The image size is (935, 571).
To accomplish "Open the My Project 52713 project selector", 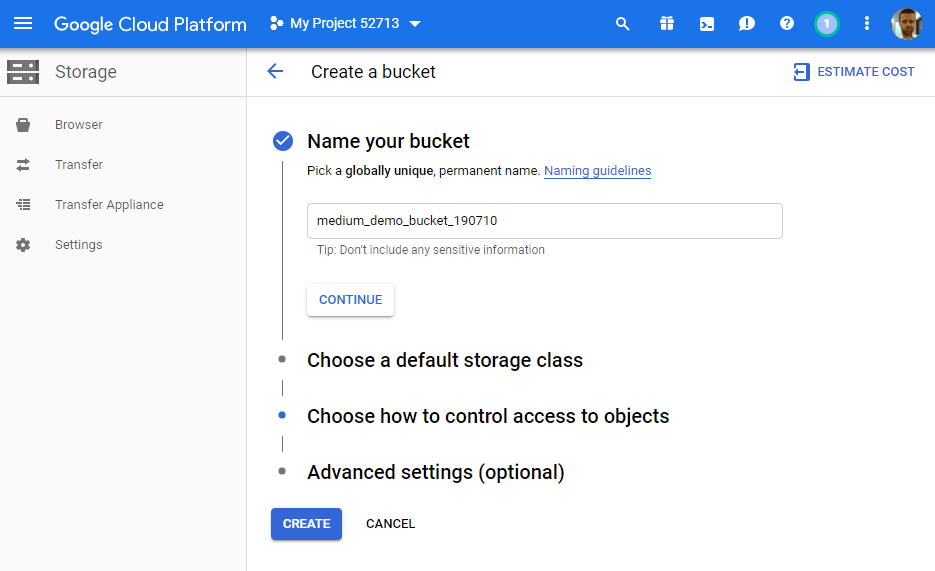I will [345, 23].
